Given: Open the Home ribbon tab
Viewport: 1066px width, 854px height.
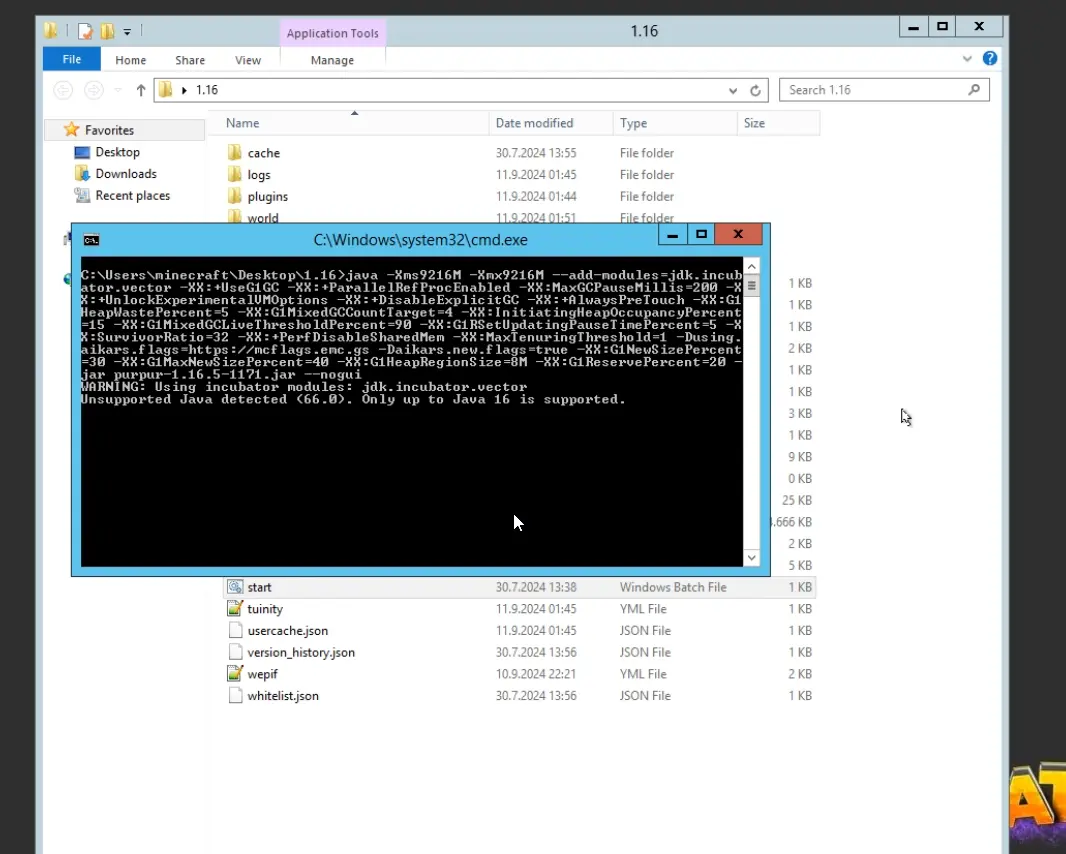Looking at the screenshot, I should [131, 60].
